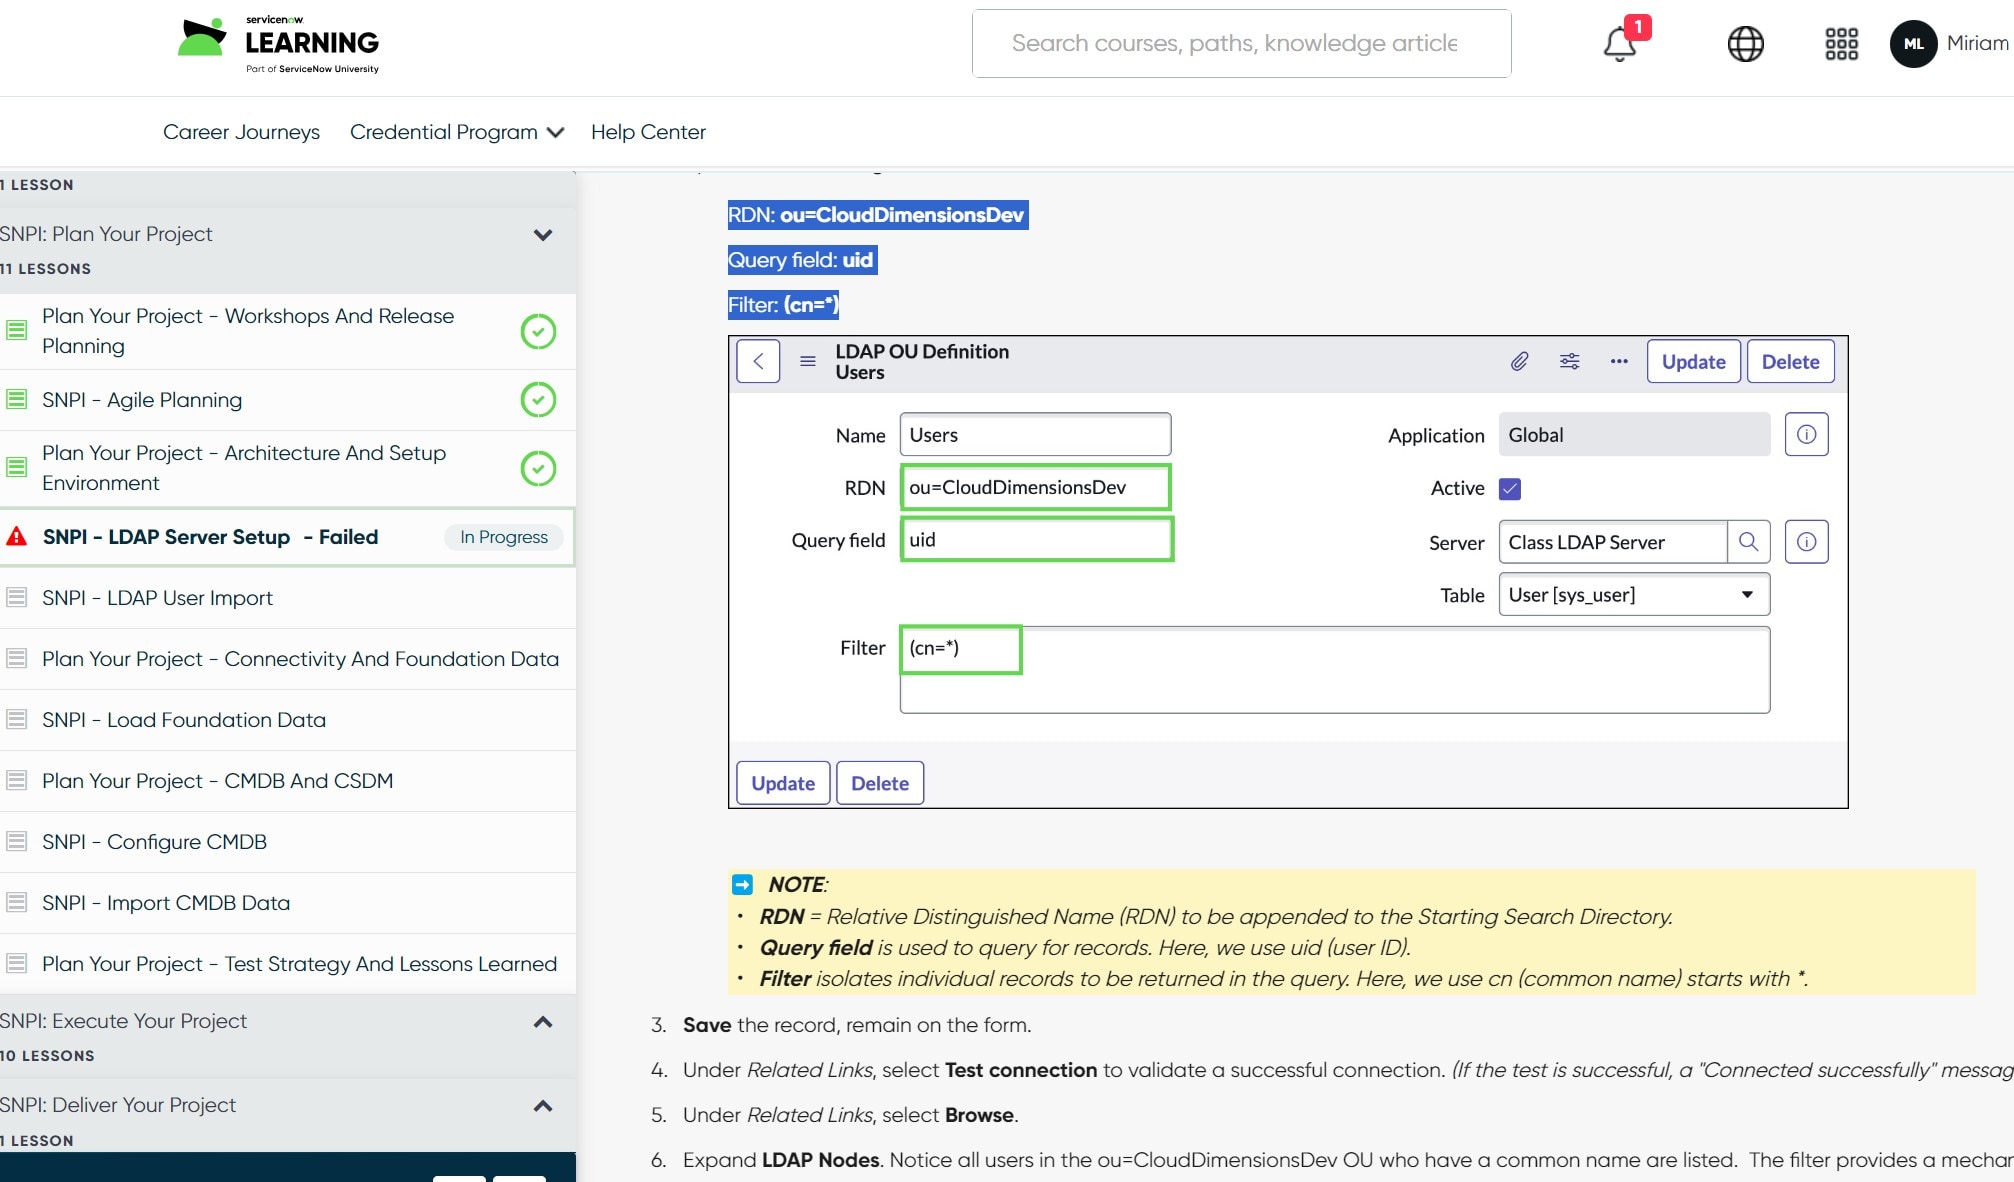The image size is (2014, 1182).
Task: Click the back arrow on the LDAP OU Definition form
Action: pyautogui.click(x=757, y=361)
